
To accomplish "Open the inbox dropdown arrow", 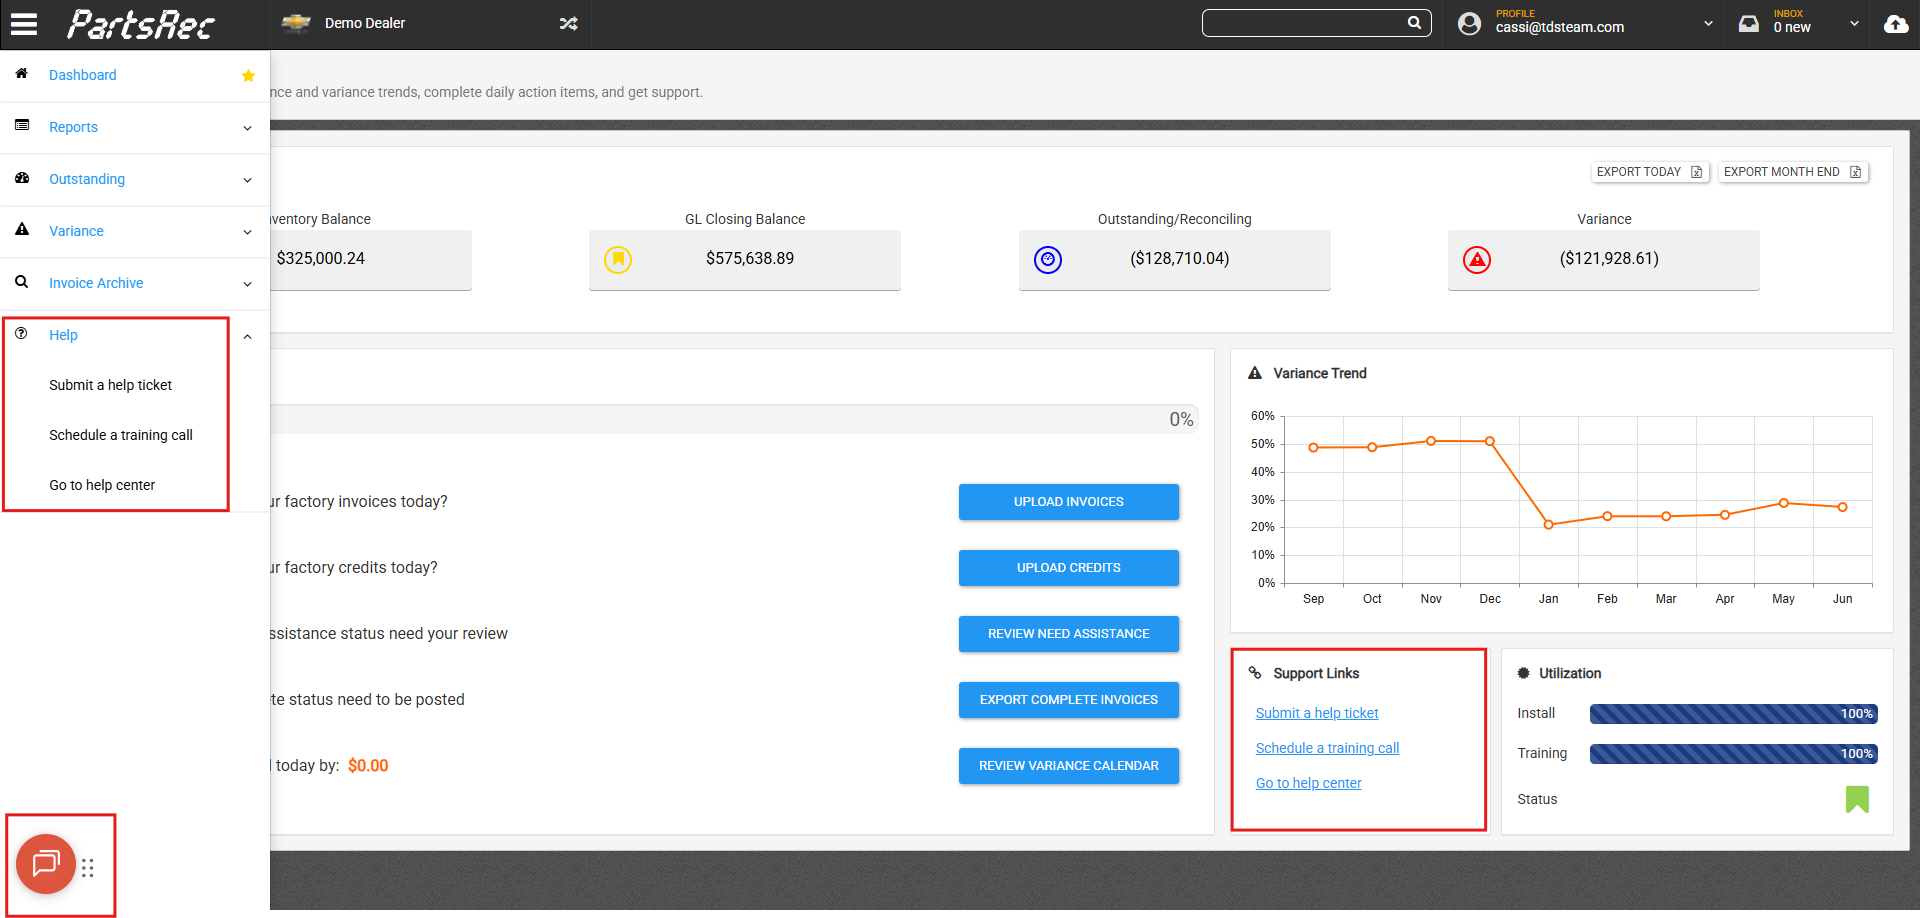I will [1854, 24].
